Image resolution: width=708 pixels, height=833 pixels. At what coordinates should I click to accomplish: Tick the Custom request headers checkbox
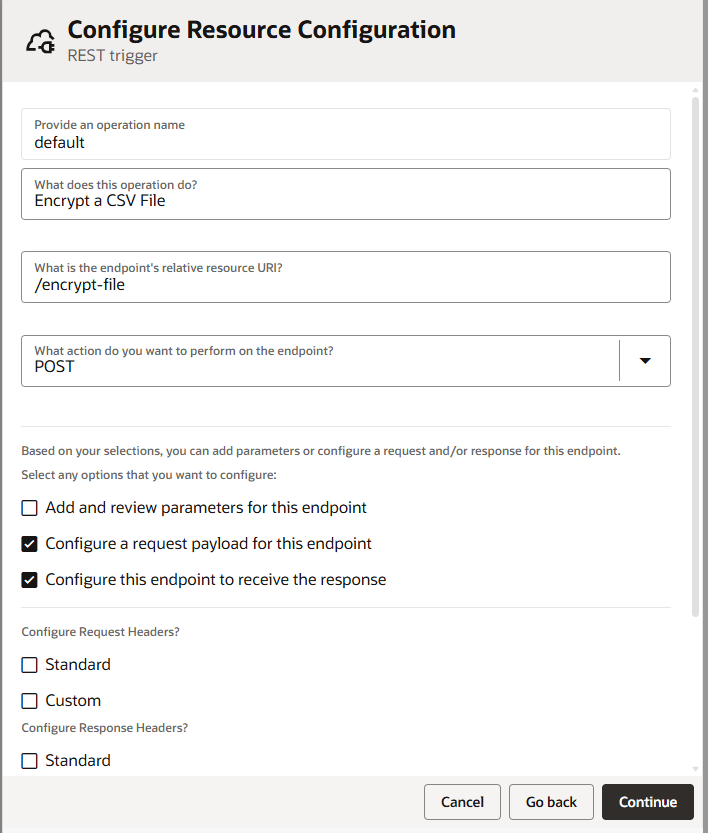coord(30,701)
